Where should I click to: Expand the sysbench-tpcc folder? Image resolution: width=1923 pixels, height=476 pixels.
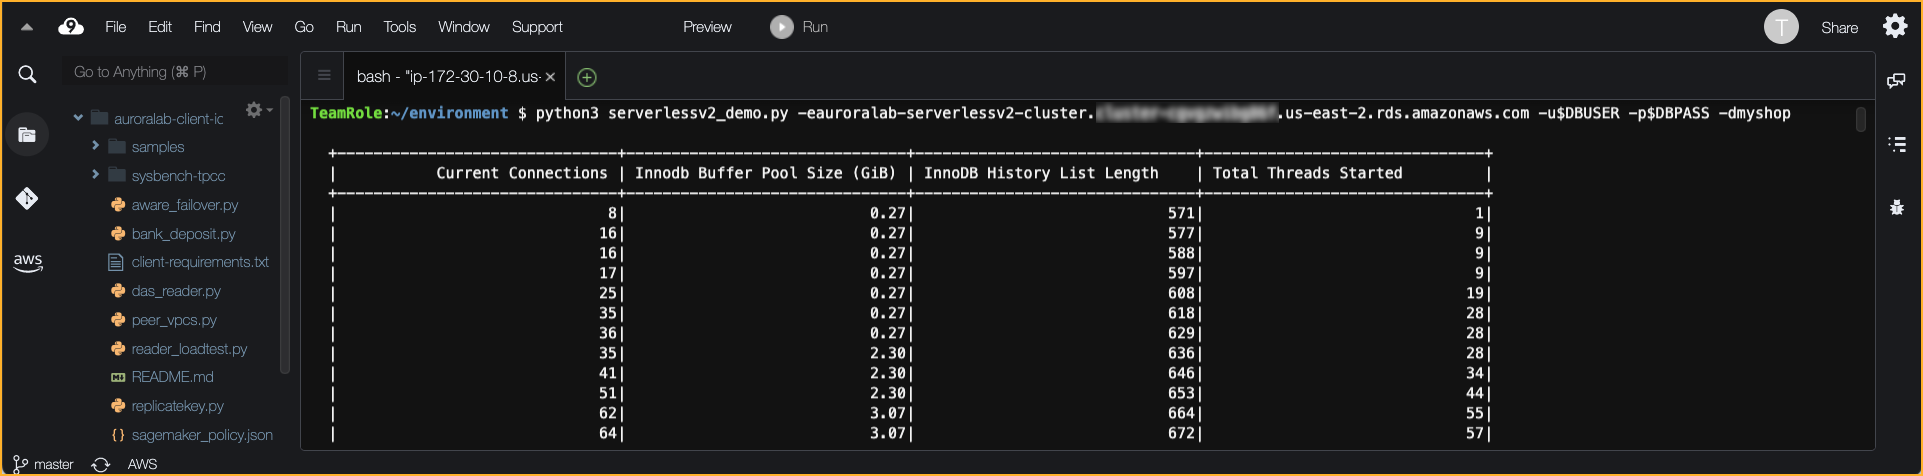(95, 175)
